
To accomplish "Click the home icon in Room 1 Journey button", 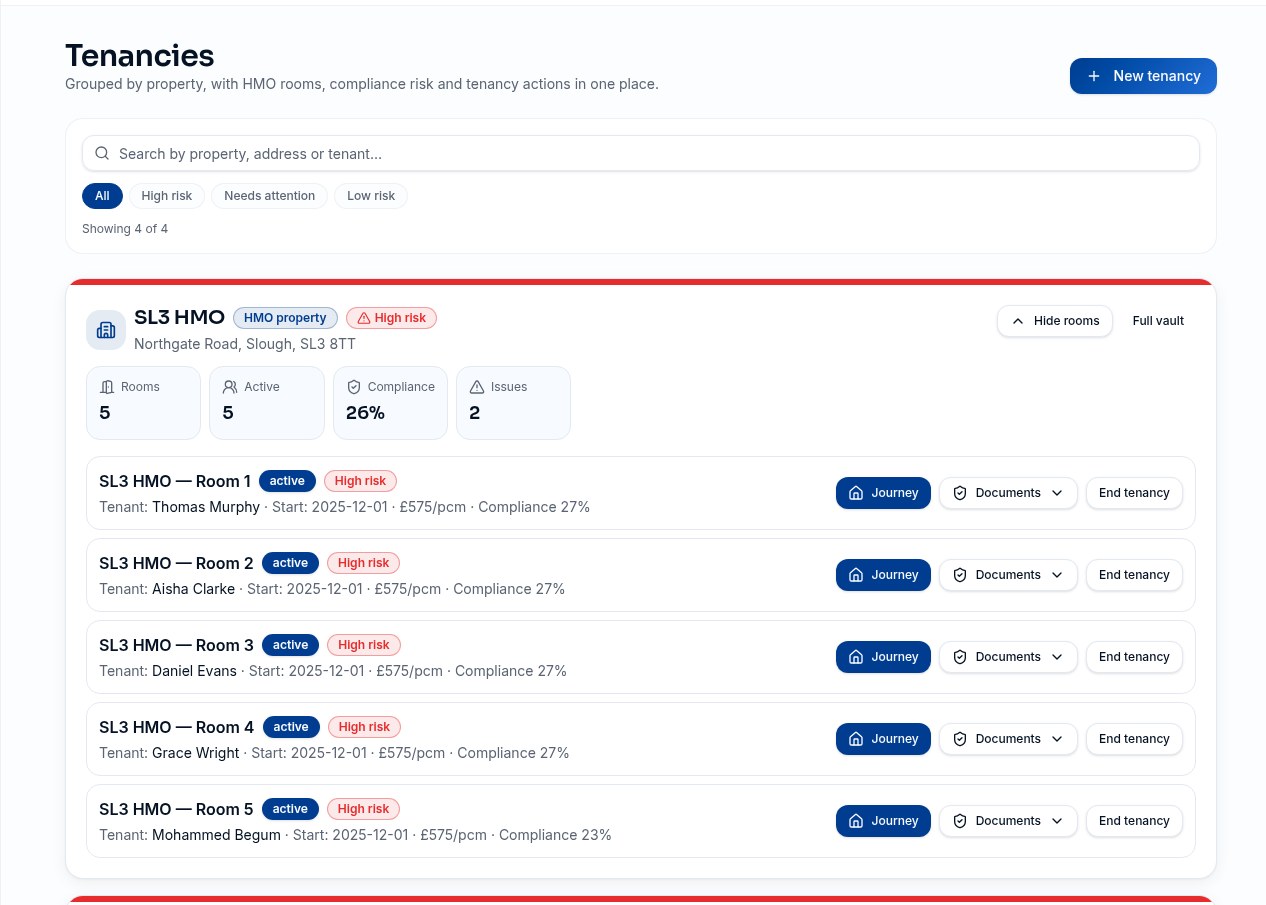I will 856,493.
